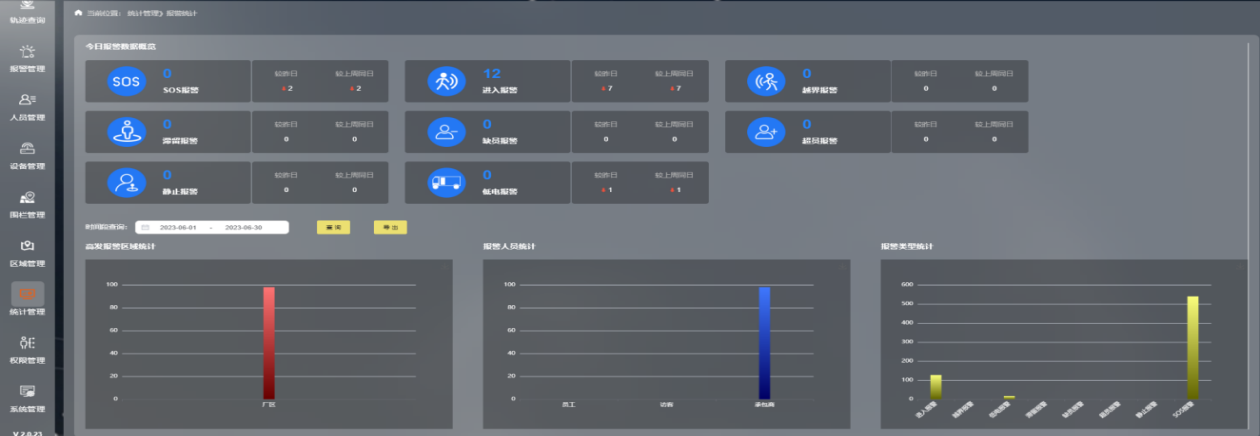Image resolution: width=1260 pixels, height=436 pixels.
Task: Open 围栏管理 from the sidebar
Action: tap(27, 204)
